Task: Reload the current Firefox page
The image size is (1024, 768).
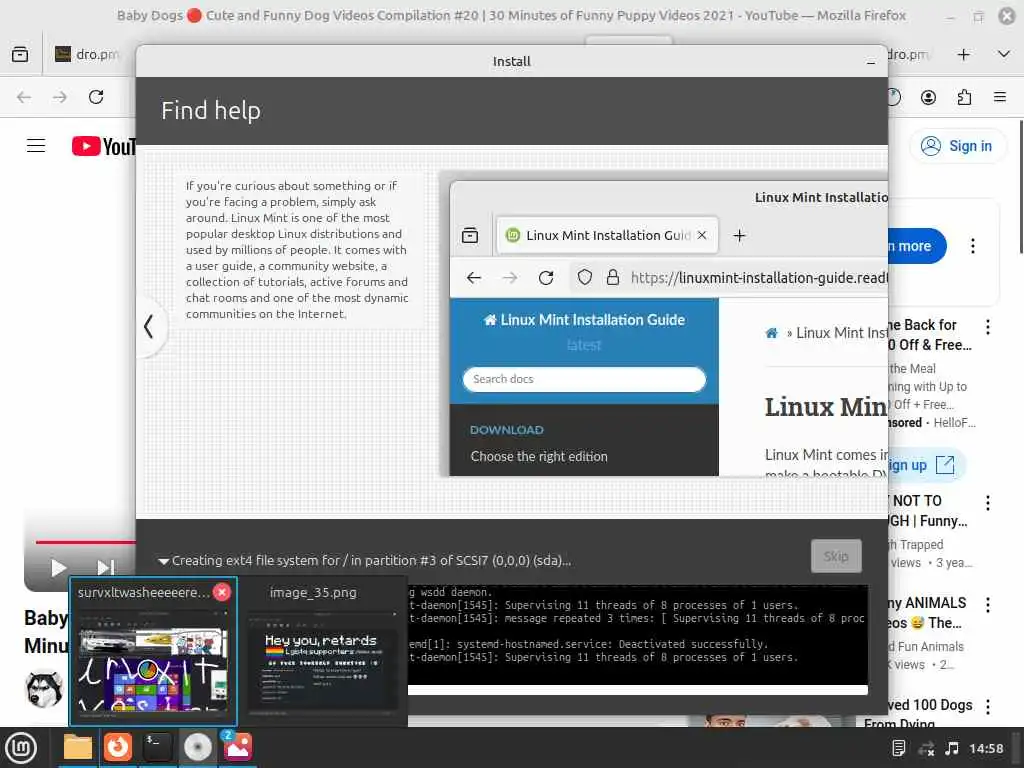Action: tap(96, 97)
